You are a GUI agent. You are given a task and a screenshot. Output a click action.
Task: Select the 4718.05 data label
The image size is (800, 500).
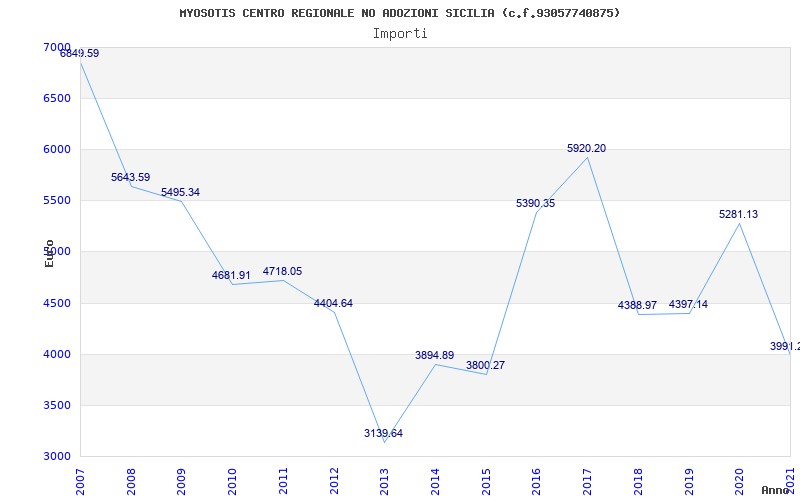click(x=283, y=271)
